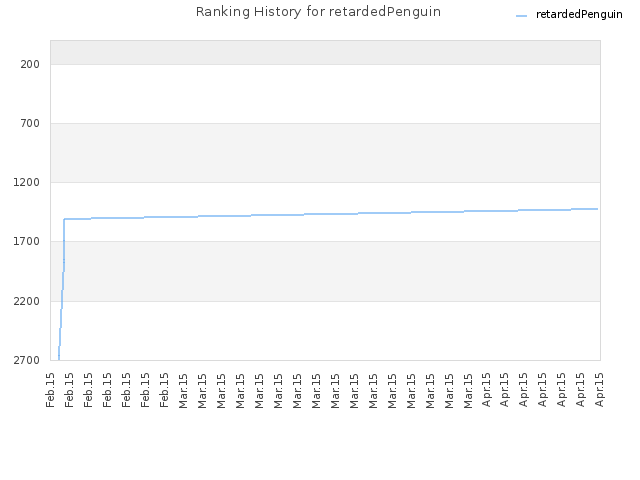This screenshot has width=640, height=480.
Task: Click the ranking line's right end point
Action: click(597, 209)
